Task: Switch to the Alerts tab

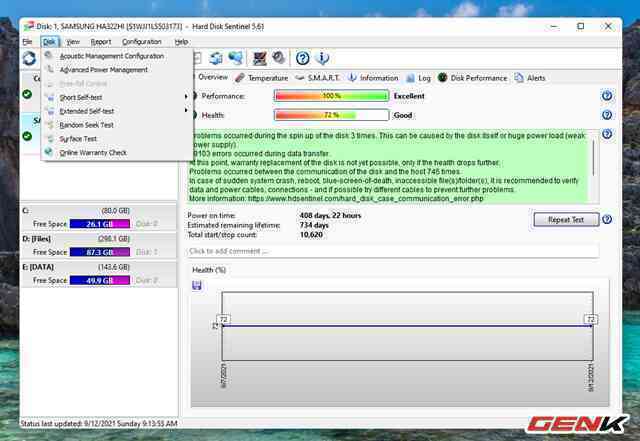Action: click(x=530, y=78)
